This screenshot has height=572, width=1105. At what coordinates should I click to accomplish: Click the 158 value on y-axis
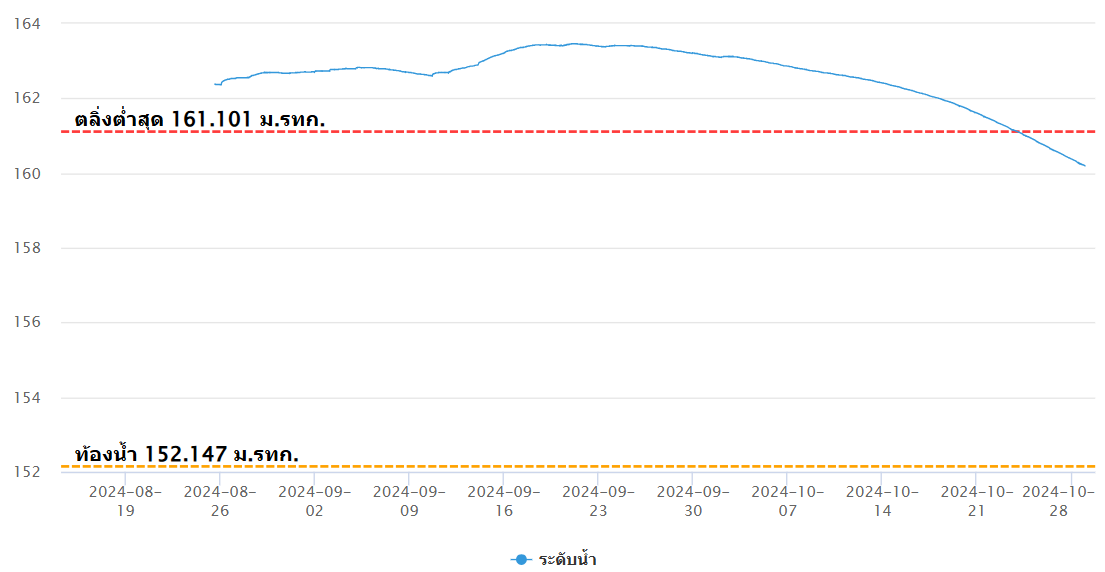[x=27, y=248]
